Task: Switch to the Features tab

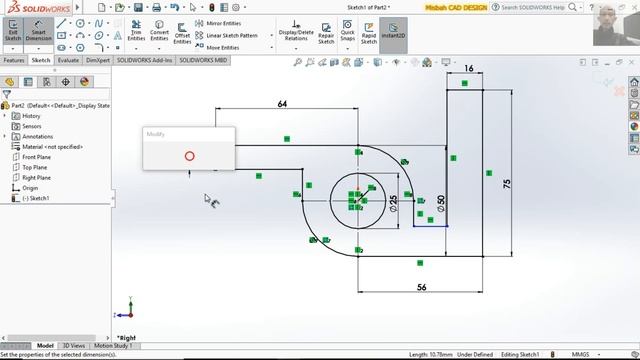Action: tap(14, 60)
